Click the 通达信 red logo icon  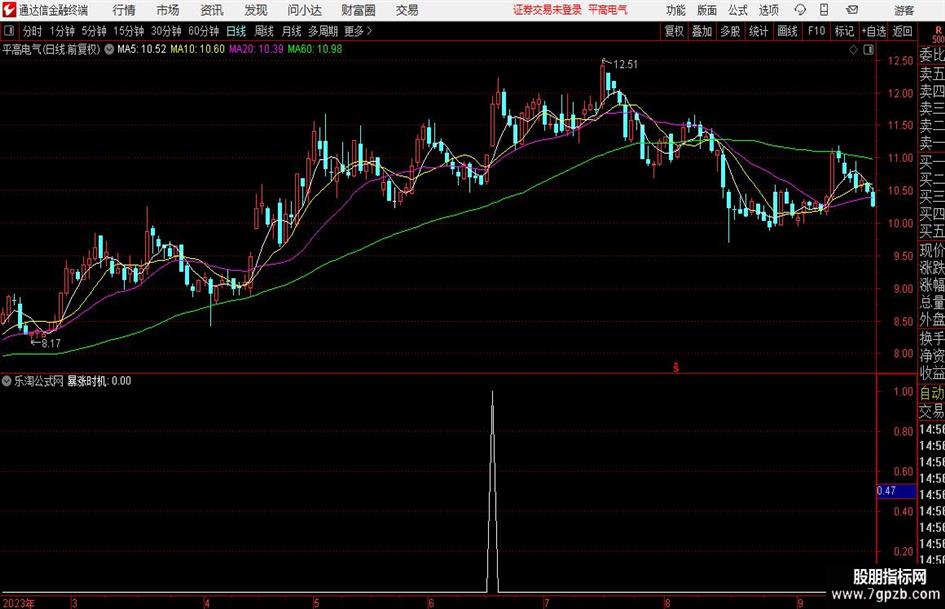[8, 10]
